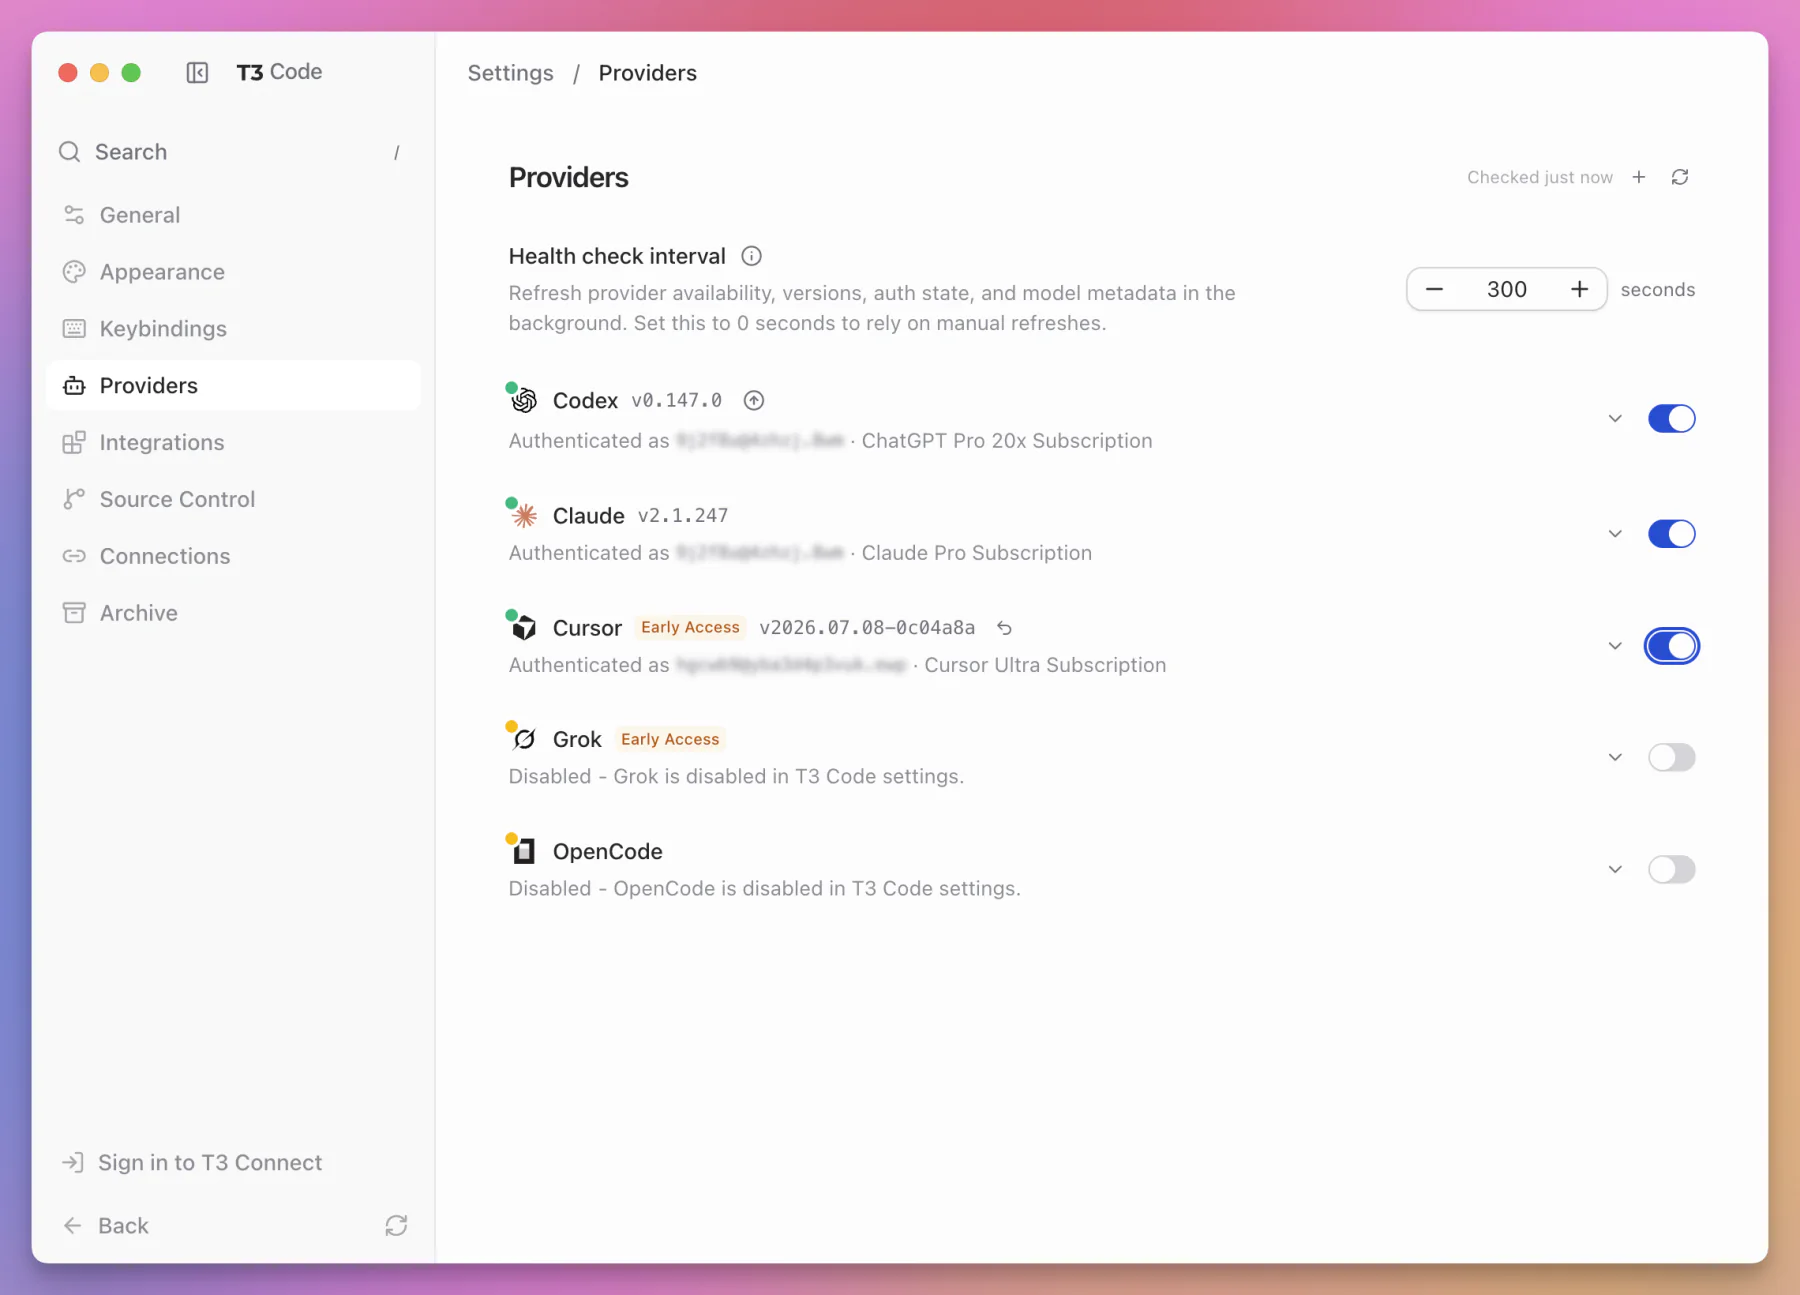Click the General sliders icon

(74, 215)
